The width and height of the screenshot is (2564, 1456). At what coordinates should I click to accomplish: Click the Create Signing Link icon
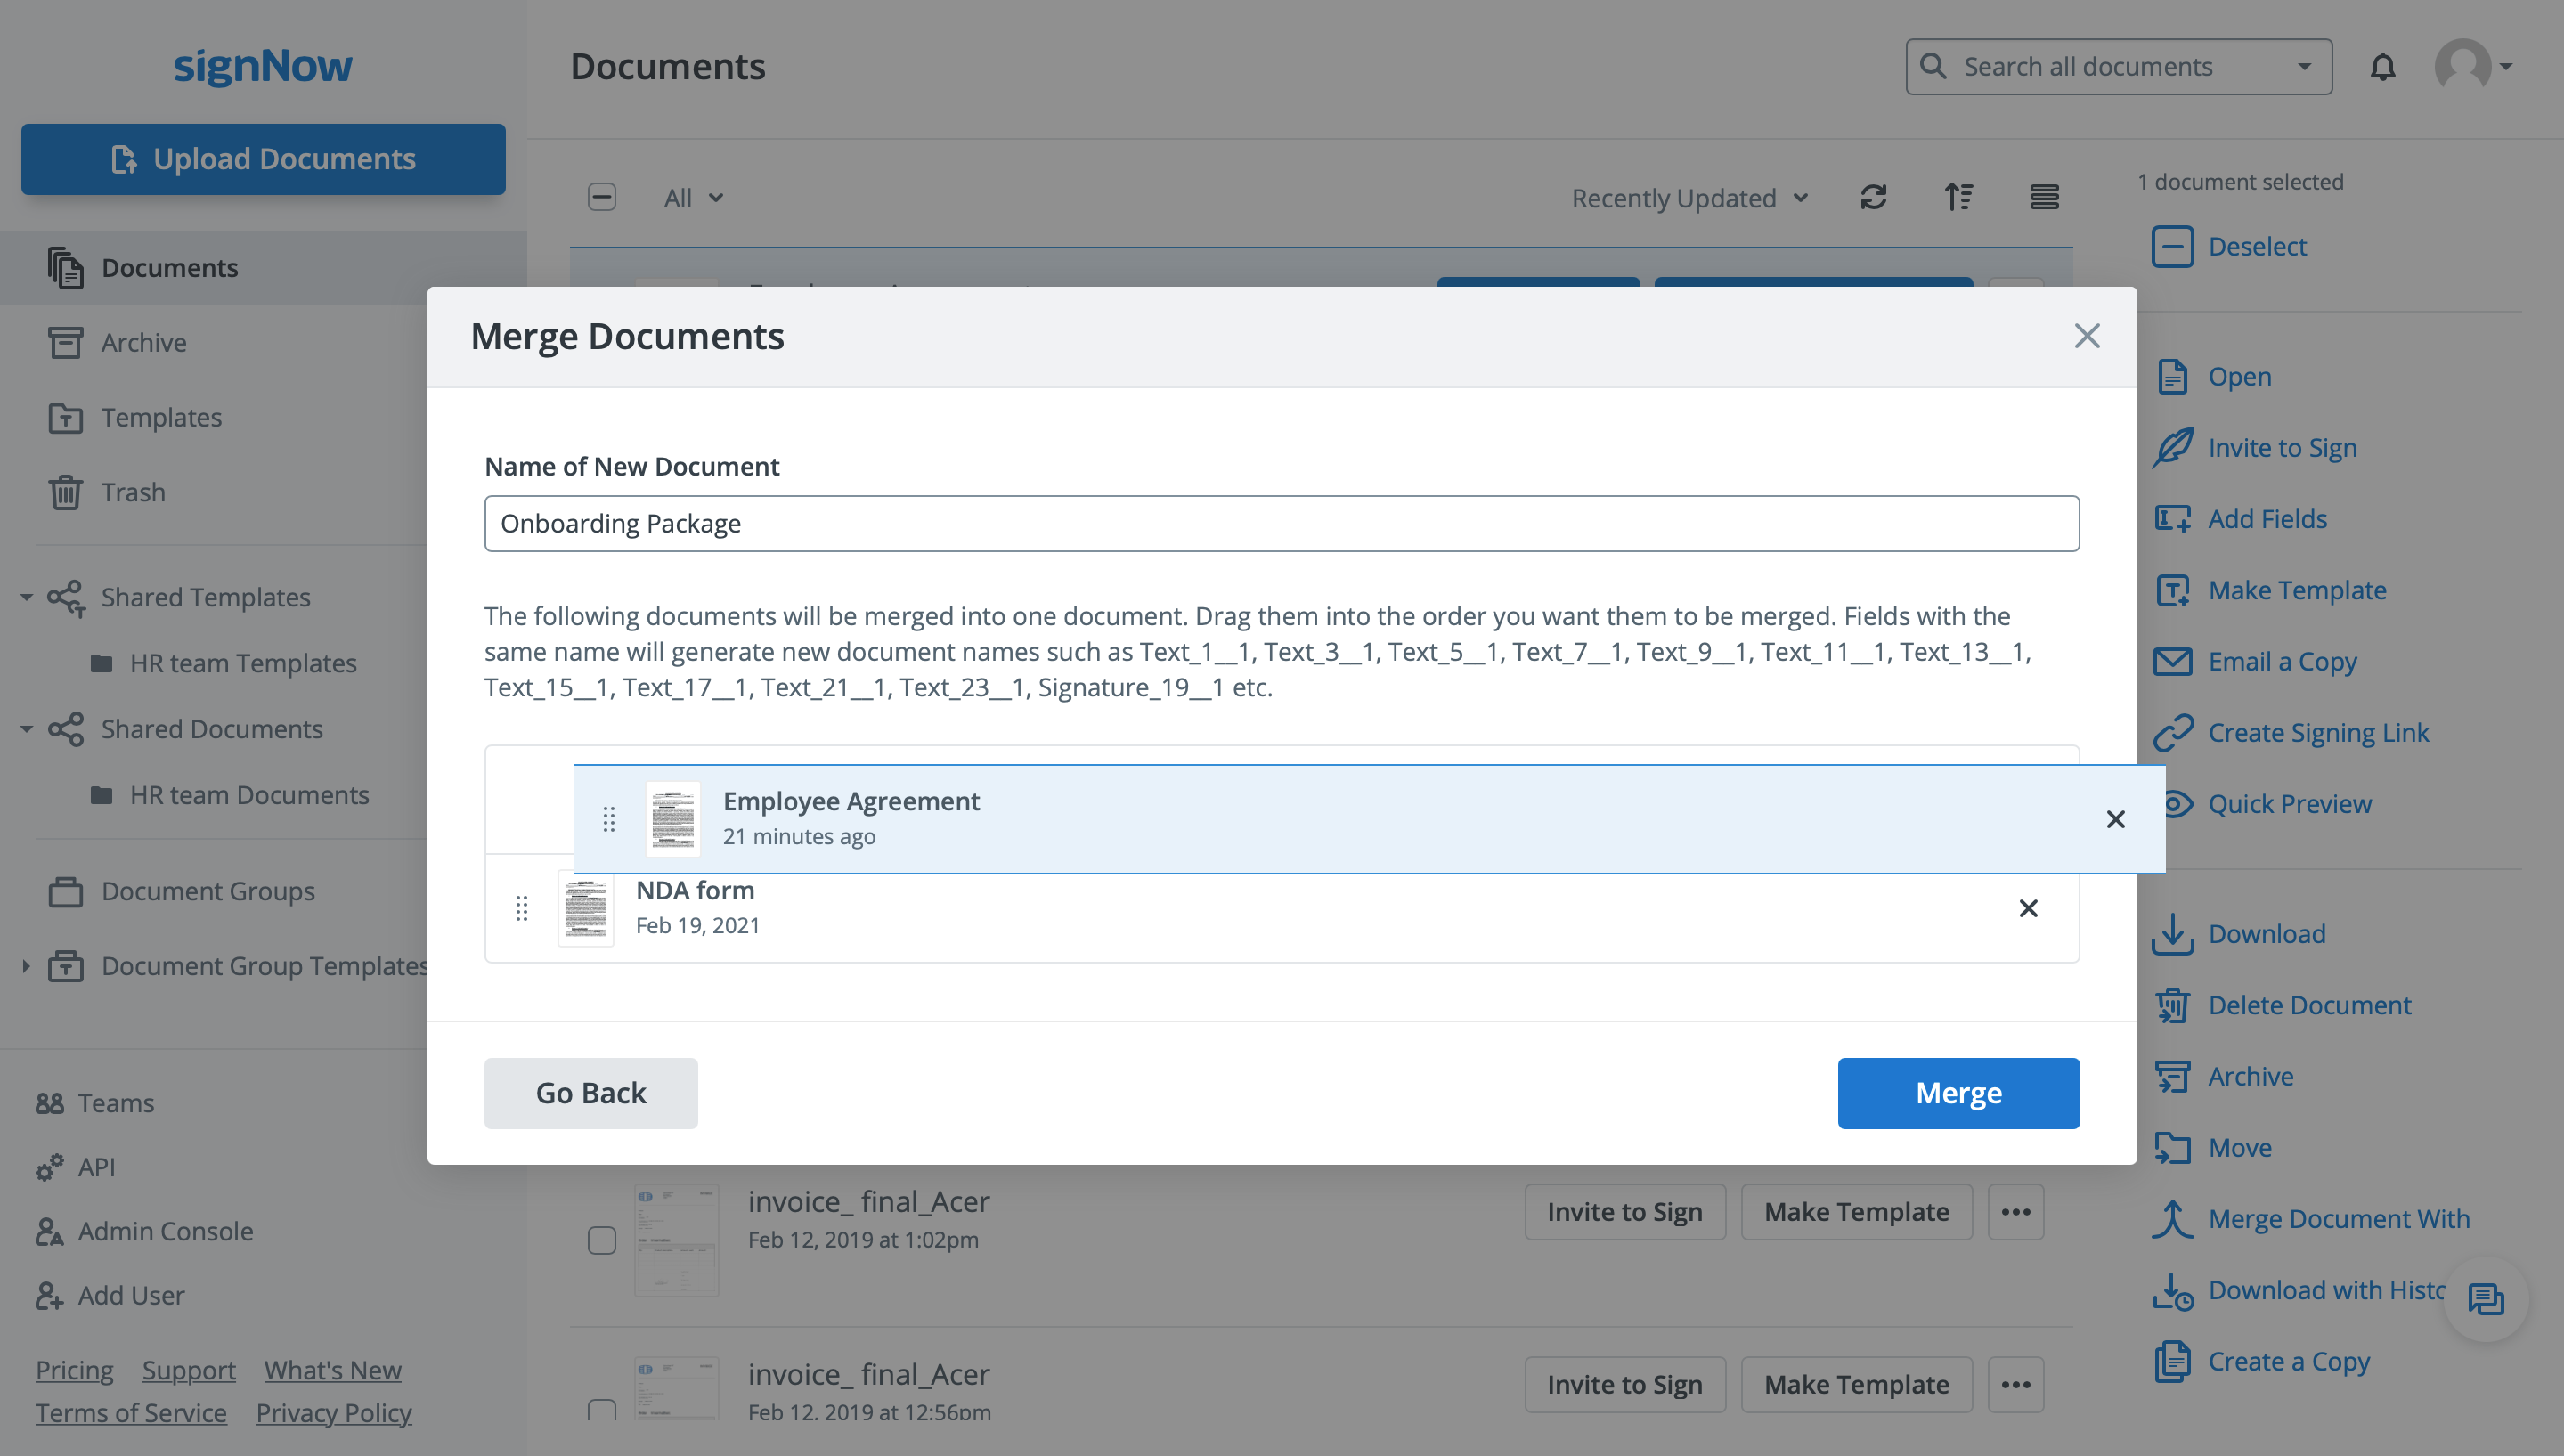[2173, 732]
